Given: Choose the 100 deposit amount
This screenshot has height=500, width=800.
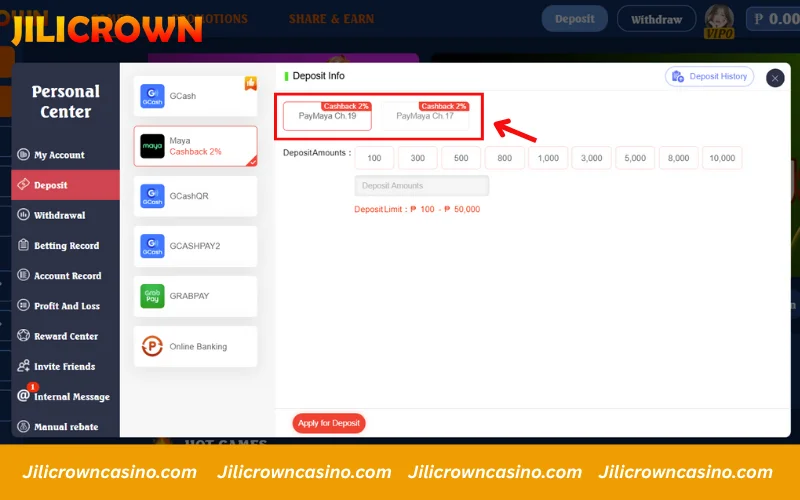Looking at the screenshot, I should click(374, 158).
